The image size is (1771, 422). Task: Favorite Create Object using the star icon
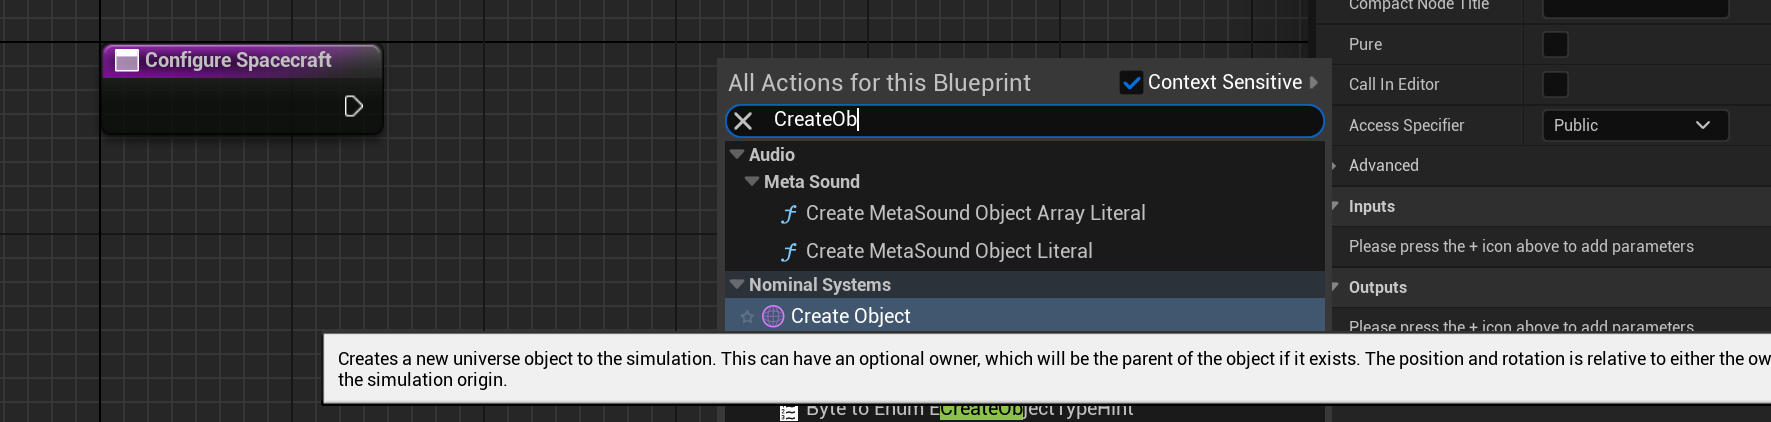pyautogui.click(x=747, y=317)
